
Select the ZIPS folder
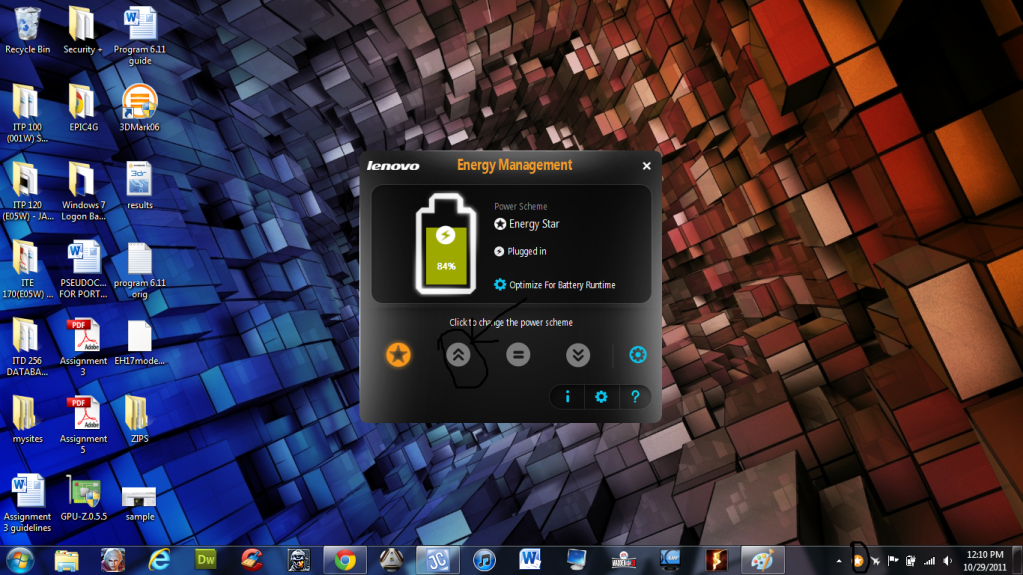[139, 419]
